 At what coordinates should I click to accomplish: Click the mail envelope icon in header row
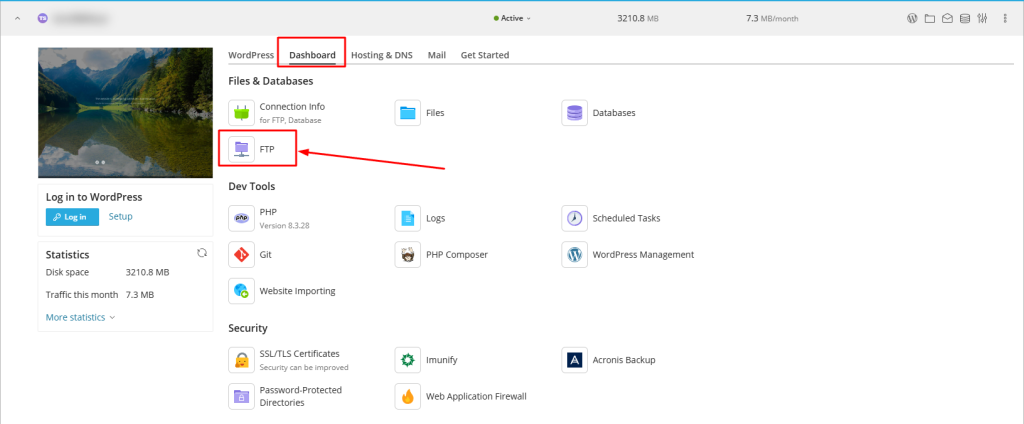(946, 18)
